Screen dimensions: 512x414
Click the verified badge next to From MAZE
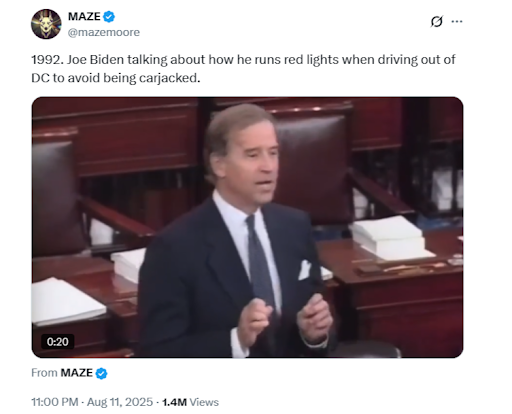pos(102,373)
